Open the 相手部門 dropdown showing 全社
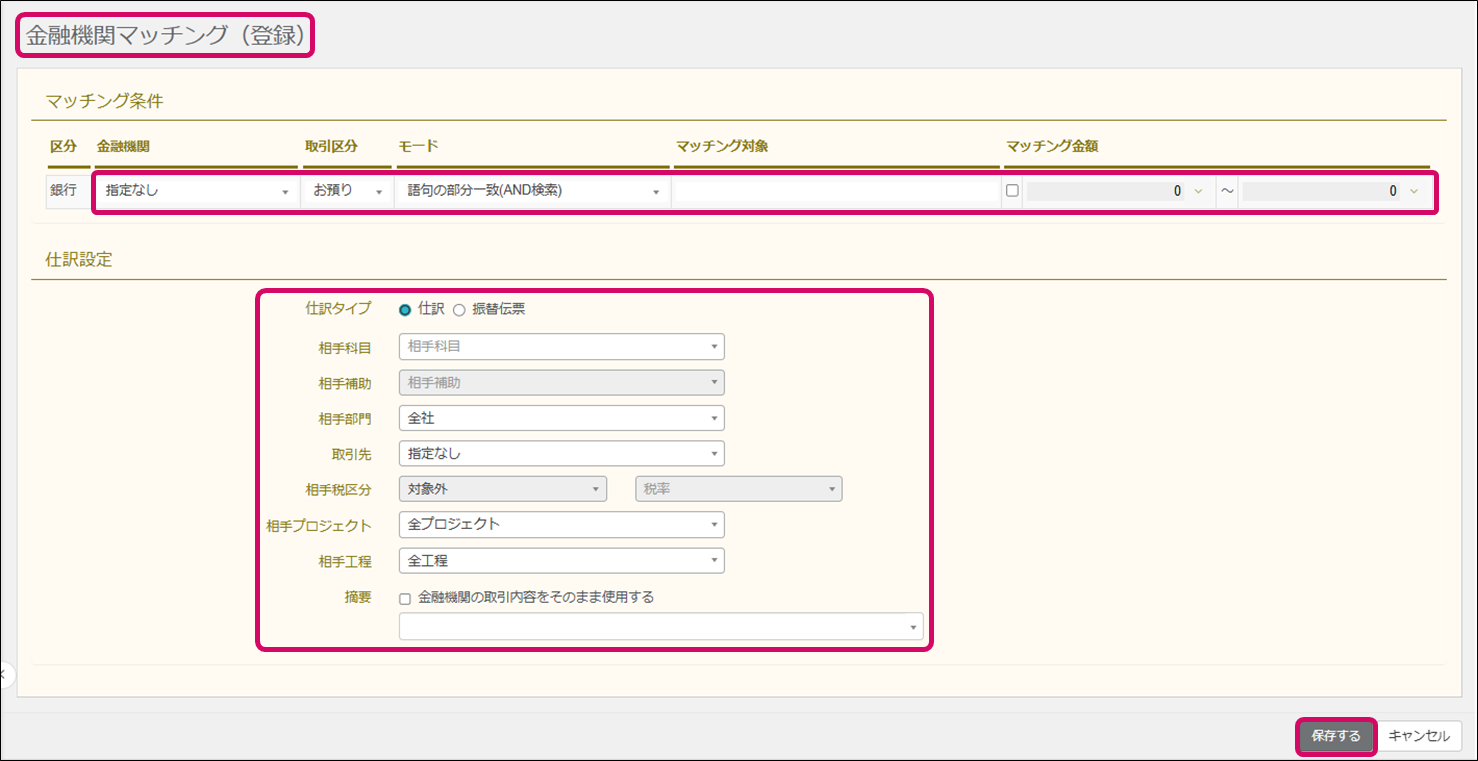 click(x=560, y=418)
